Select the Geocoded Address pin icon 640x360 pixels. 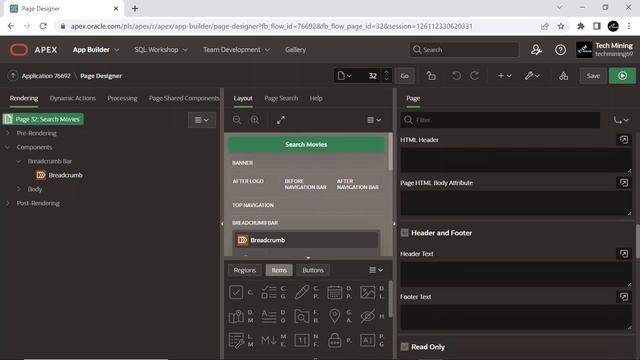click(x=334, y=316)
